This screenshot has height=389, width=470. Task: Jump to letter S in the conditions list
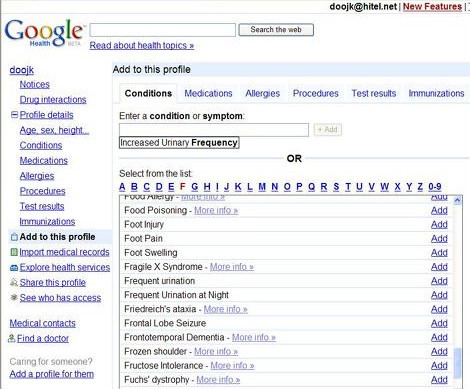pos(336,187)
